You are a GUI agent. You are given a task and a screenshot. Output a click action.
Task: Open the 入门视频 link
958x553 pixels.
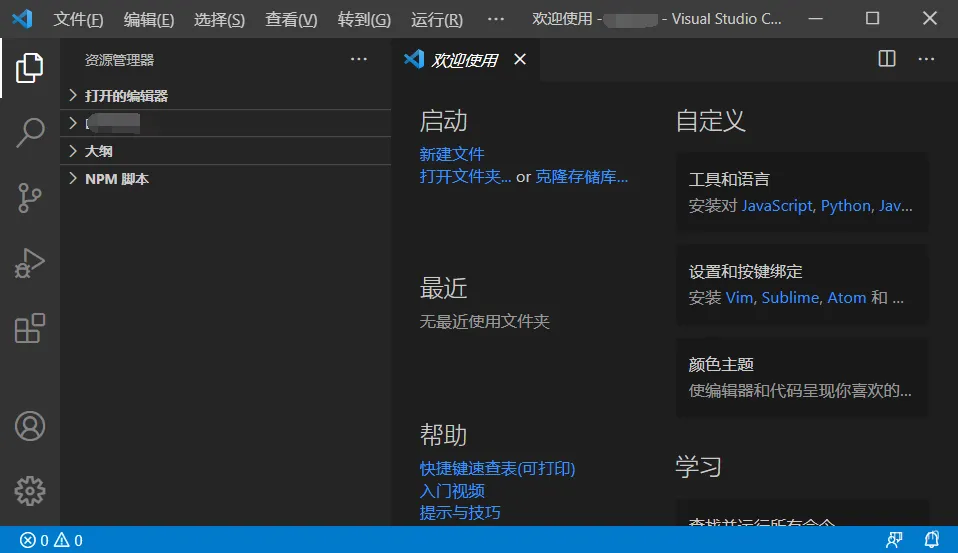click(x=452, y=491)
